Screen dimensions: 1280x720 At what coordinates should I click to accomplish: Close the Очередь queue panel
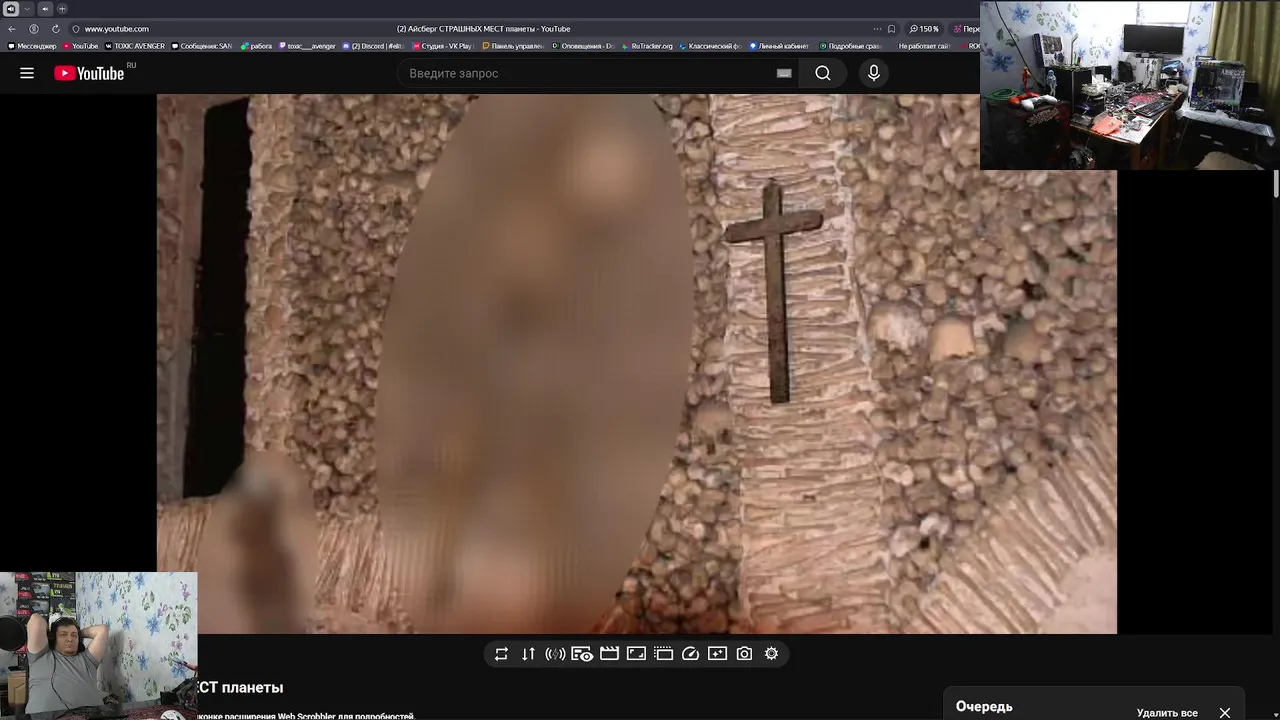click(x=1225, y=713)
